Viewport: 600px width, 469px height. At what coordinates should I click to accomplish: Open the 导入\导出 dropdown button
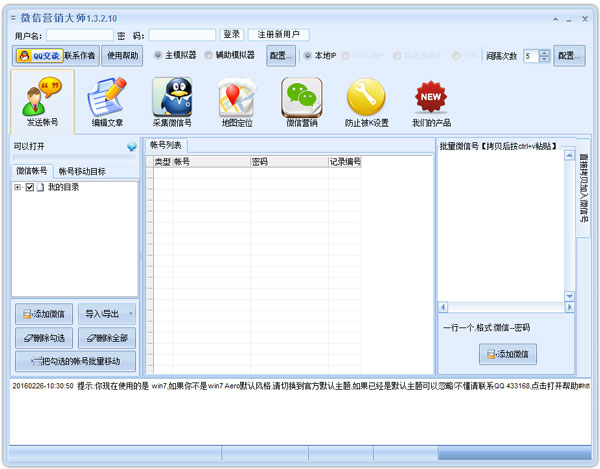click(107, 314)
